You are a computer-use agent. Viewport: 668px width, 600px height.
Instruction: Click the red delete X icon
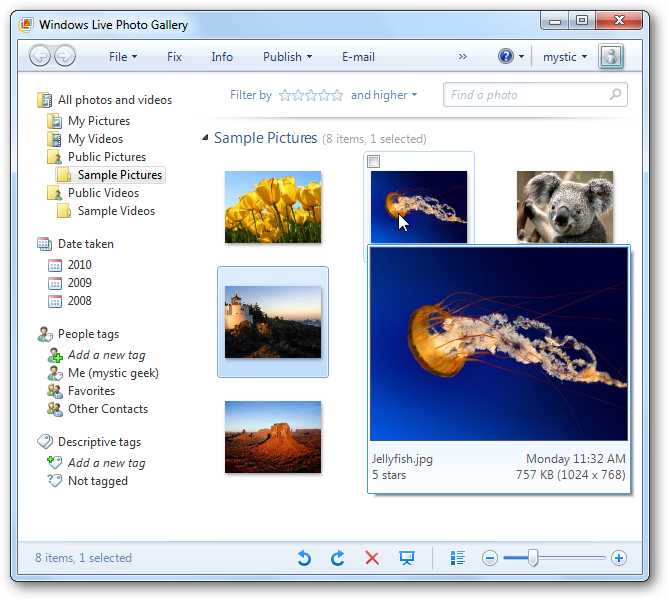pos(372,558)
